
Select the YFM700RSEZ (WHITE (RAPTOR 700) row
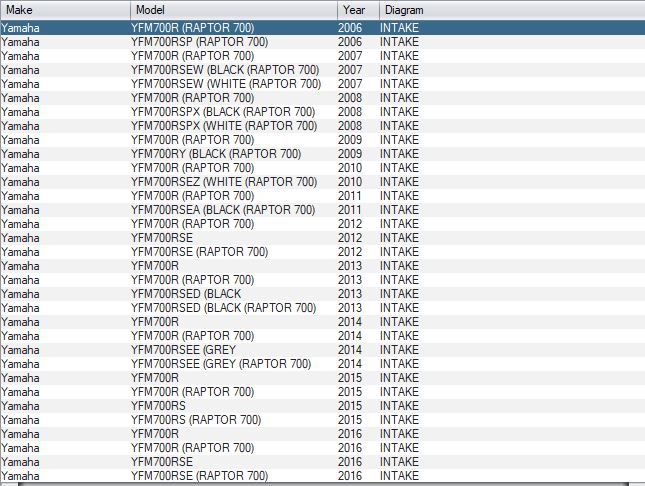pos(322,181)
